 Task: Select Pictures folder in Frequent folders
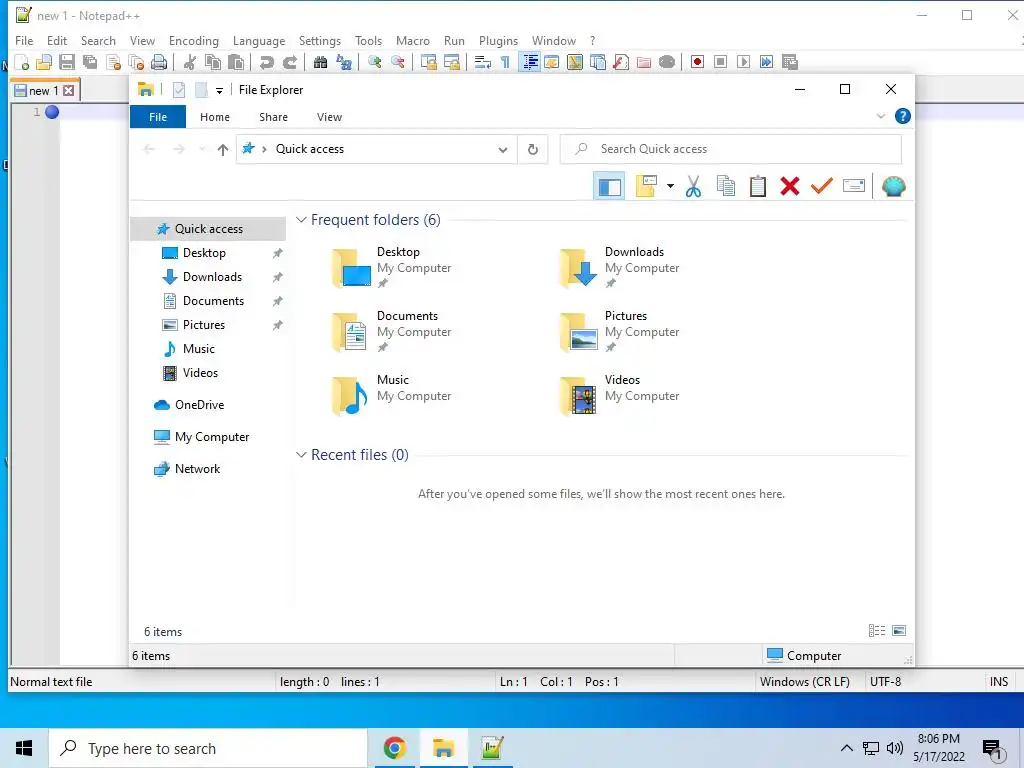pos(619,332)
